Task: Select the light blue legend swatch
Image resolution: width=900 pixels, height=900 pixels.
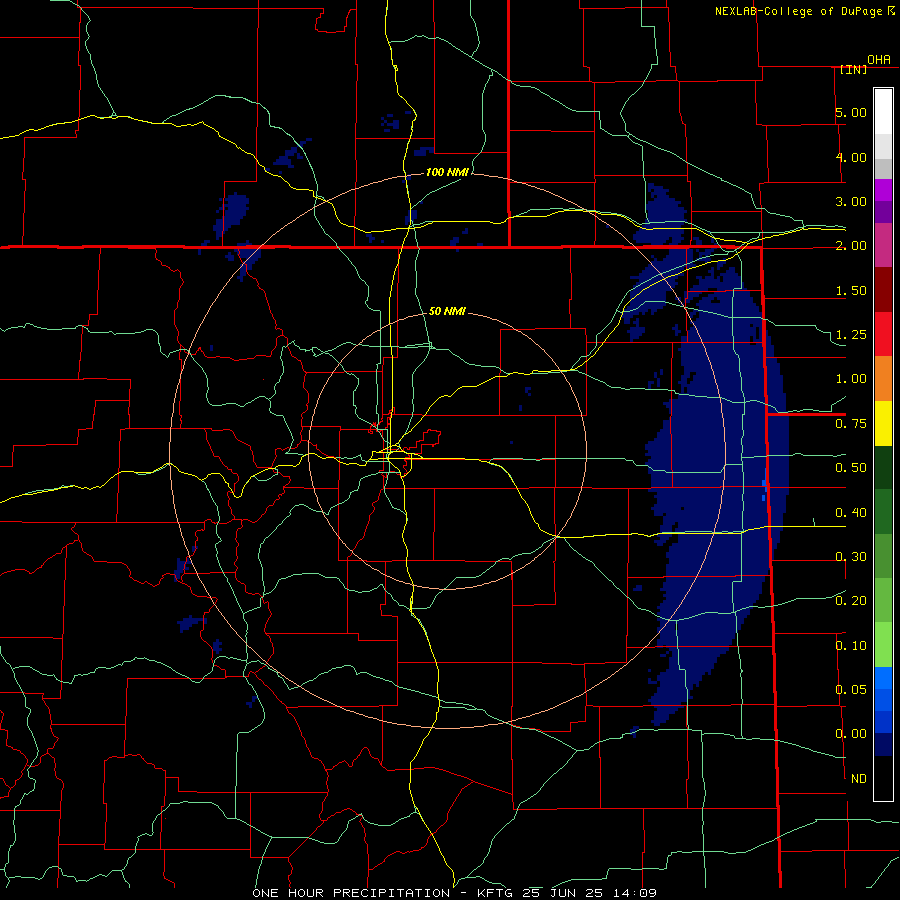Action: coord(883,678)
